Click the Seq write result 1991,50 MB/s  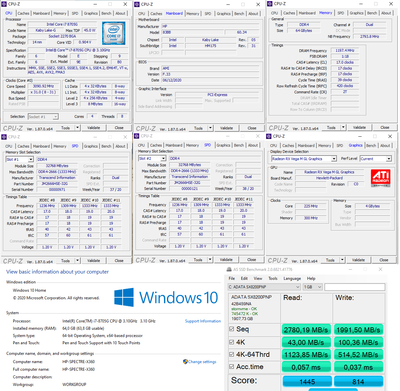pos(358,330)
